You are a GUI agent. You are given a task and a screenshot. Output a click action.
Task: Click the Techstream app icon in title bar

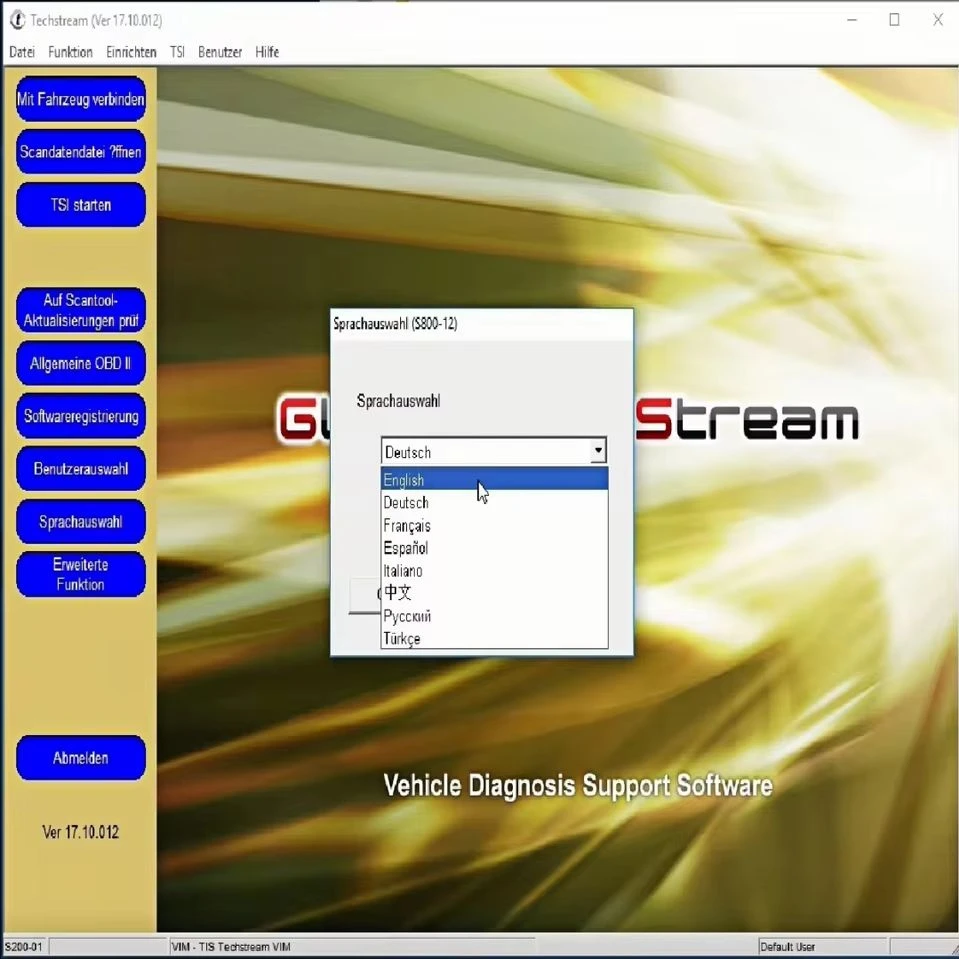(x=18, y=20)
